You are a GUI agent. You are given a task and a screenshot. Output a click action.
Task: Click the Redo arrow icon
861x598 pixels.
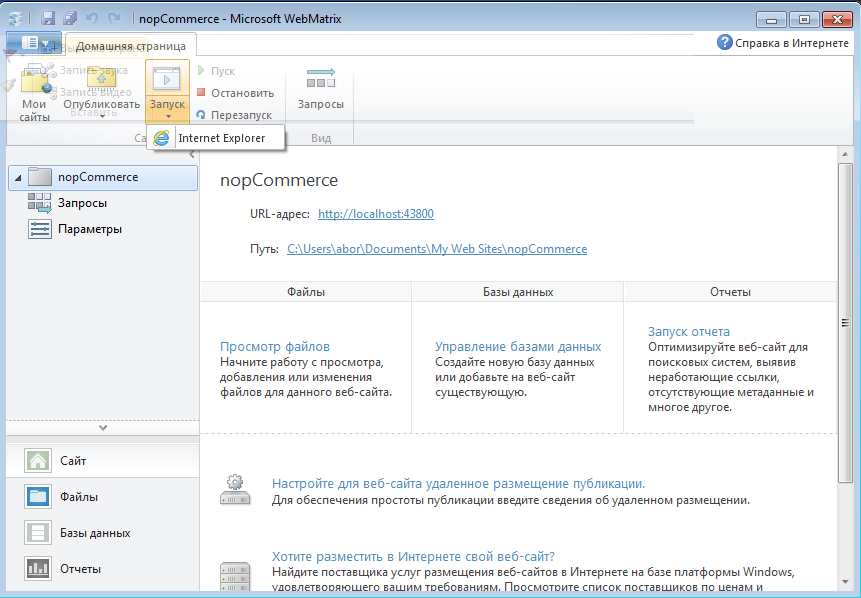114,18
